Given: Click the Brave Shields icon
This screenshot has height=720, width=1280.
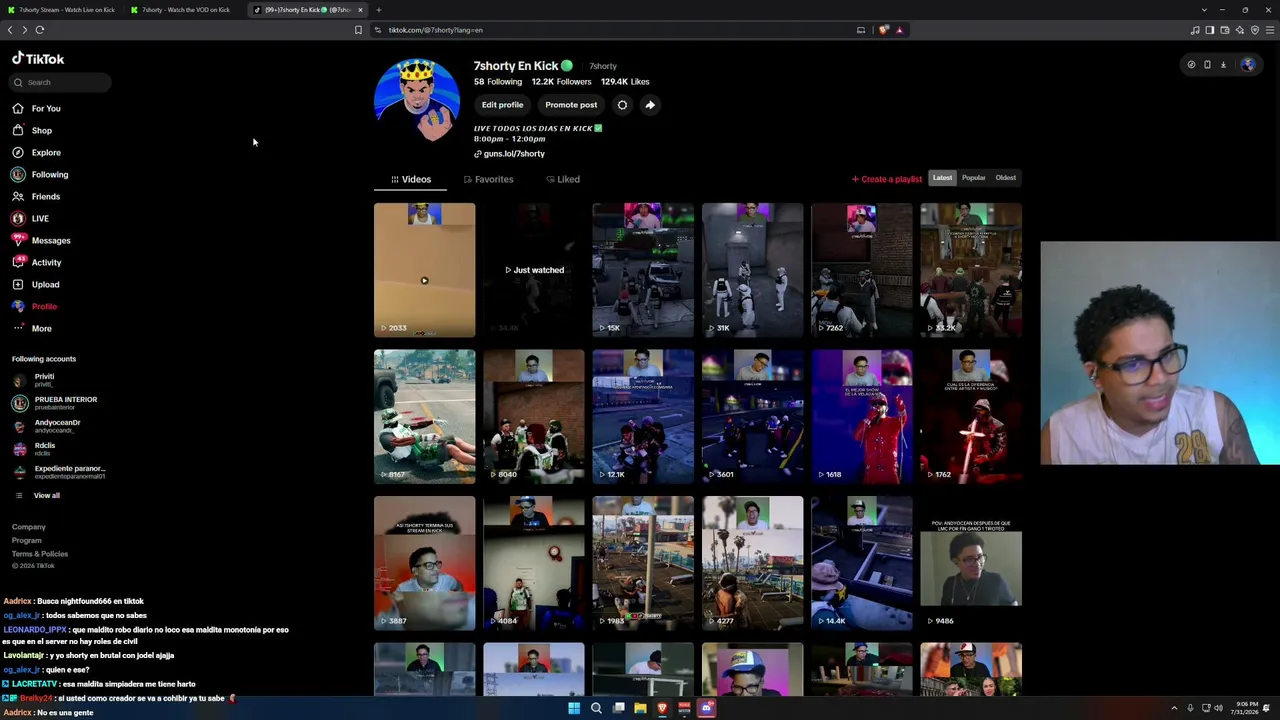Looking at the screenshot, I should [884, 30].
